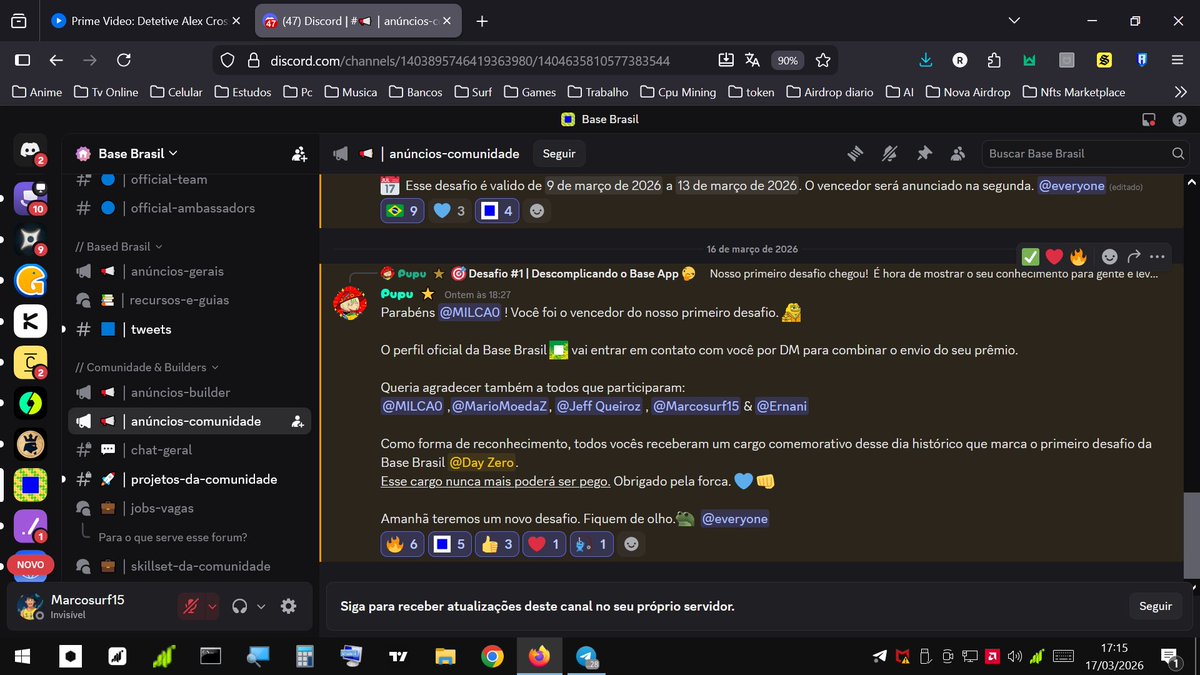Open audio output options arrow

(261, 606)
